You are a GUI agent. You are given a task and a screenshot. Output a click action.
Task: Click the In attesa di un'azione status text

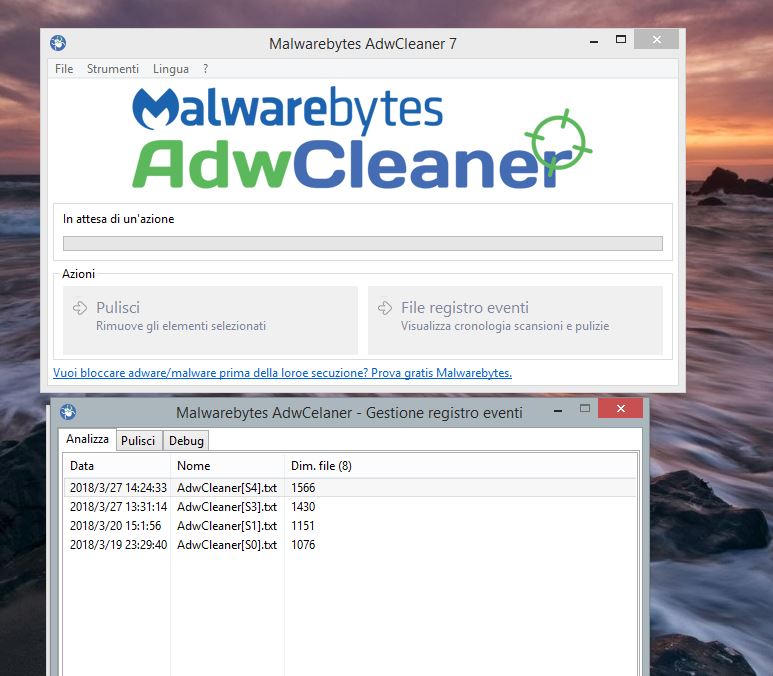pos(118,219)
